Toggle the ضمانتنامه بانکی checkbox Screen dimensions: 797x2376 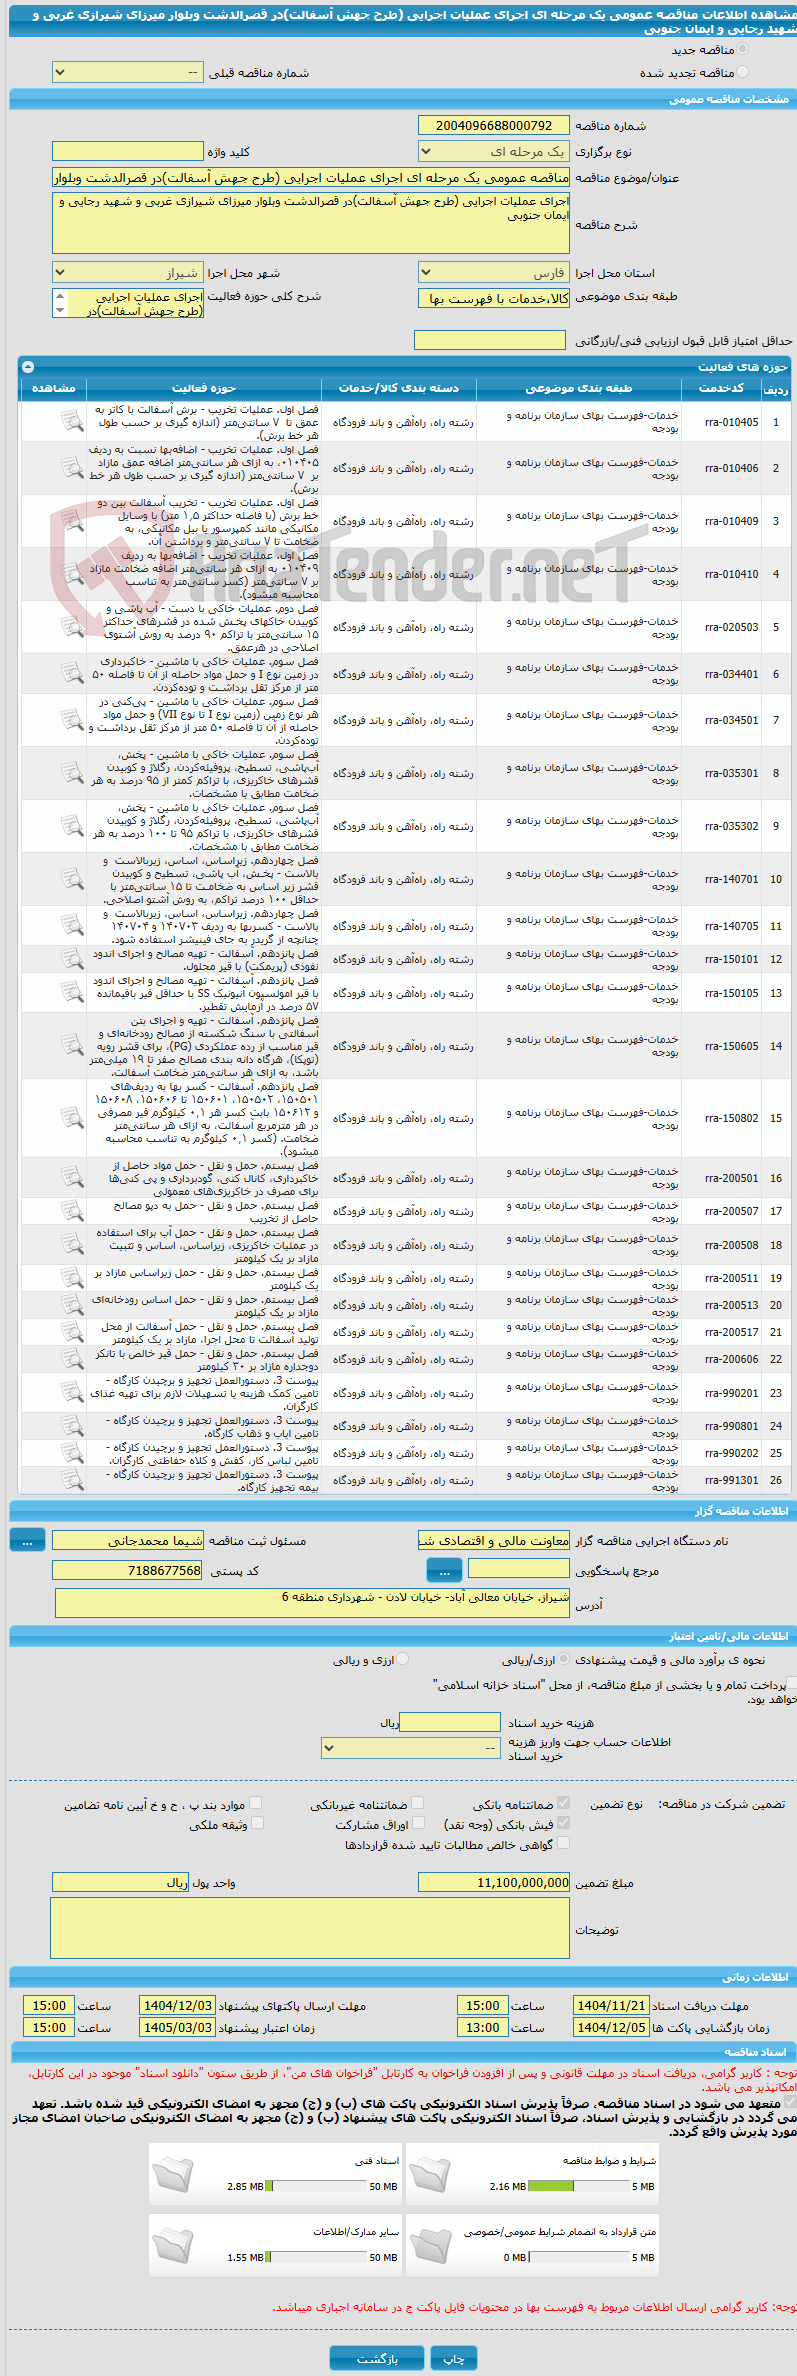pyautogui.click(x=563, y=1803)
